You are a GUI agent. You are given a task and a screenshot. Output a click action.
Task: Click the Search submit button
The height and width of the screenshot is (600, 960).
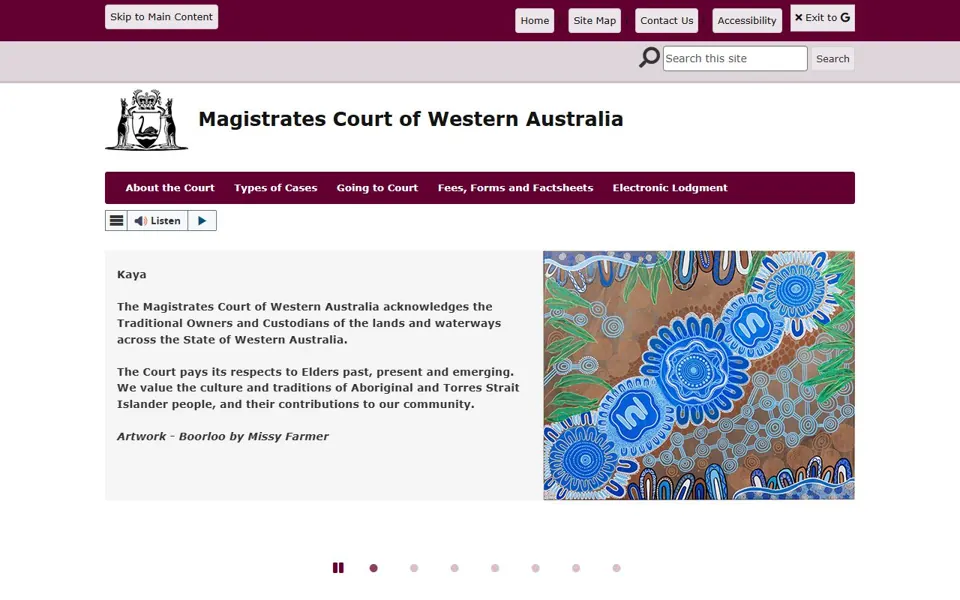pyautogui.click(x=833, y=59)
